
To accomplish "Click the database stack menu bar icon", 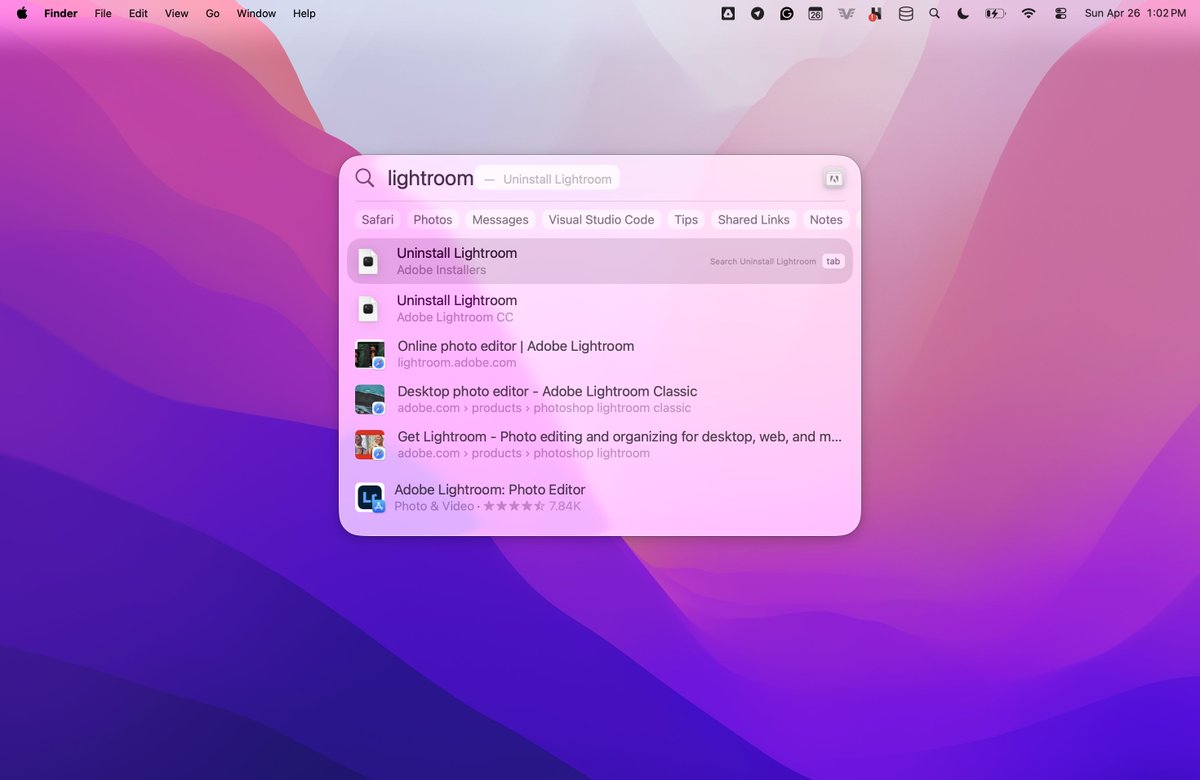I will [x=906, y=13].
